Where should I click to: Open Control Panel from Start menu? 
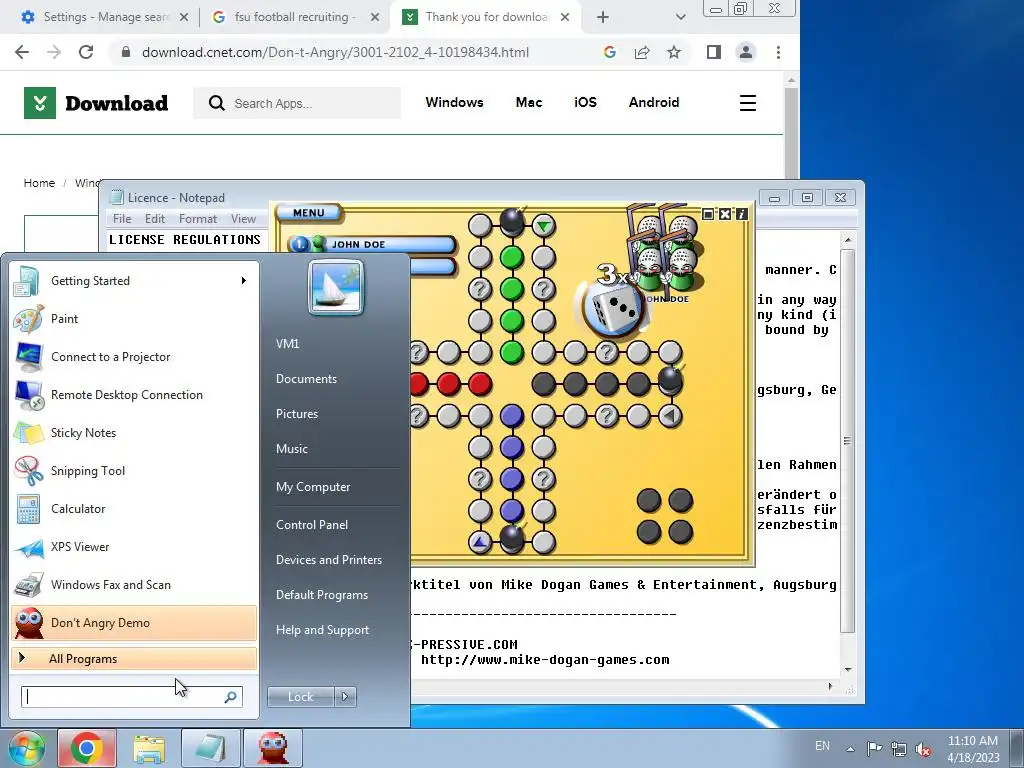point(312,524)
